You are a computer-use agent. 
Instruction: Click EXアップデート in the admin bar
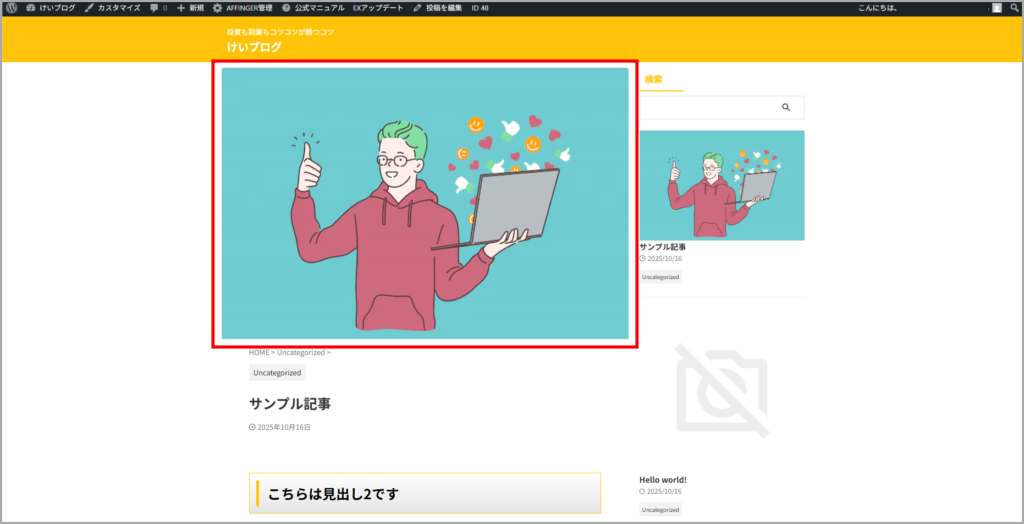pos(379,8)
